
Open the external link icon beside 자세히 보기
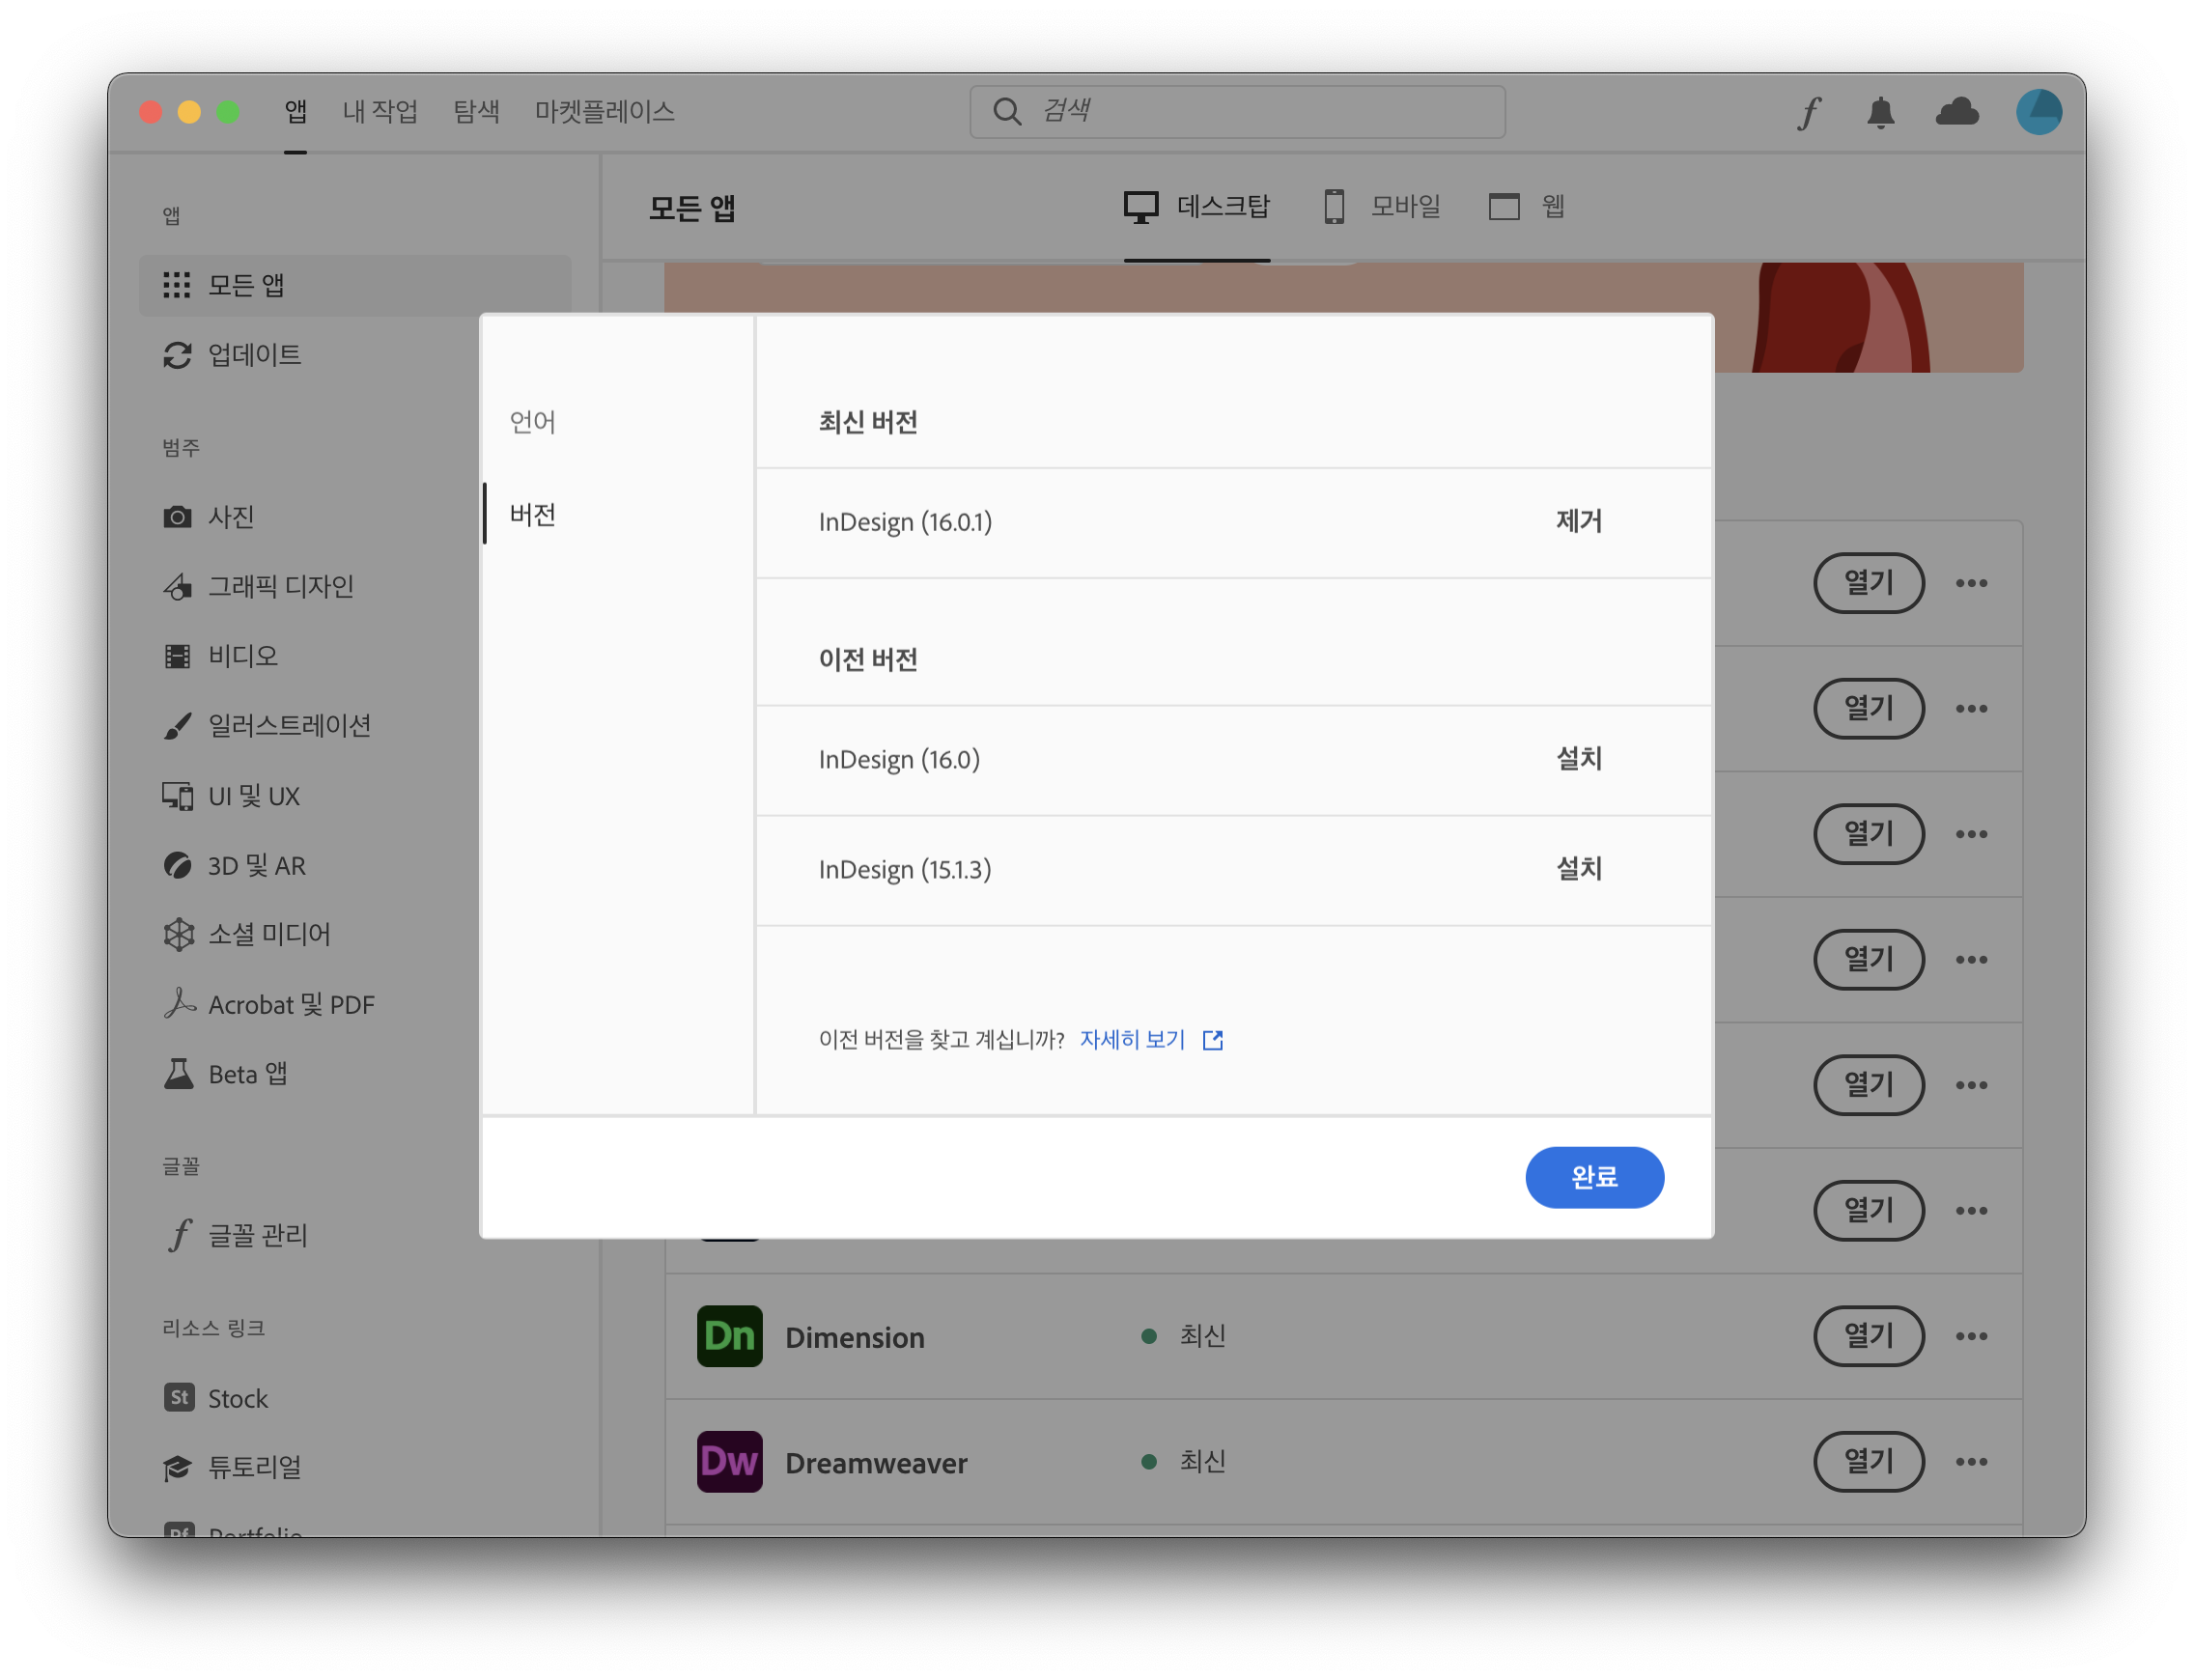click(x=1213, y=1040)
